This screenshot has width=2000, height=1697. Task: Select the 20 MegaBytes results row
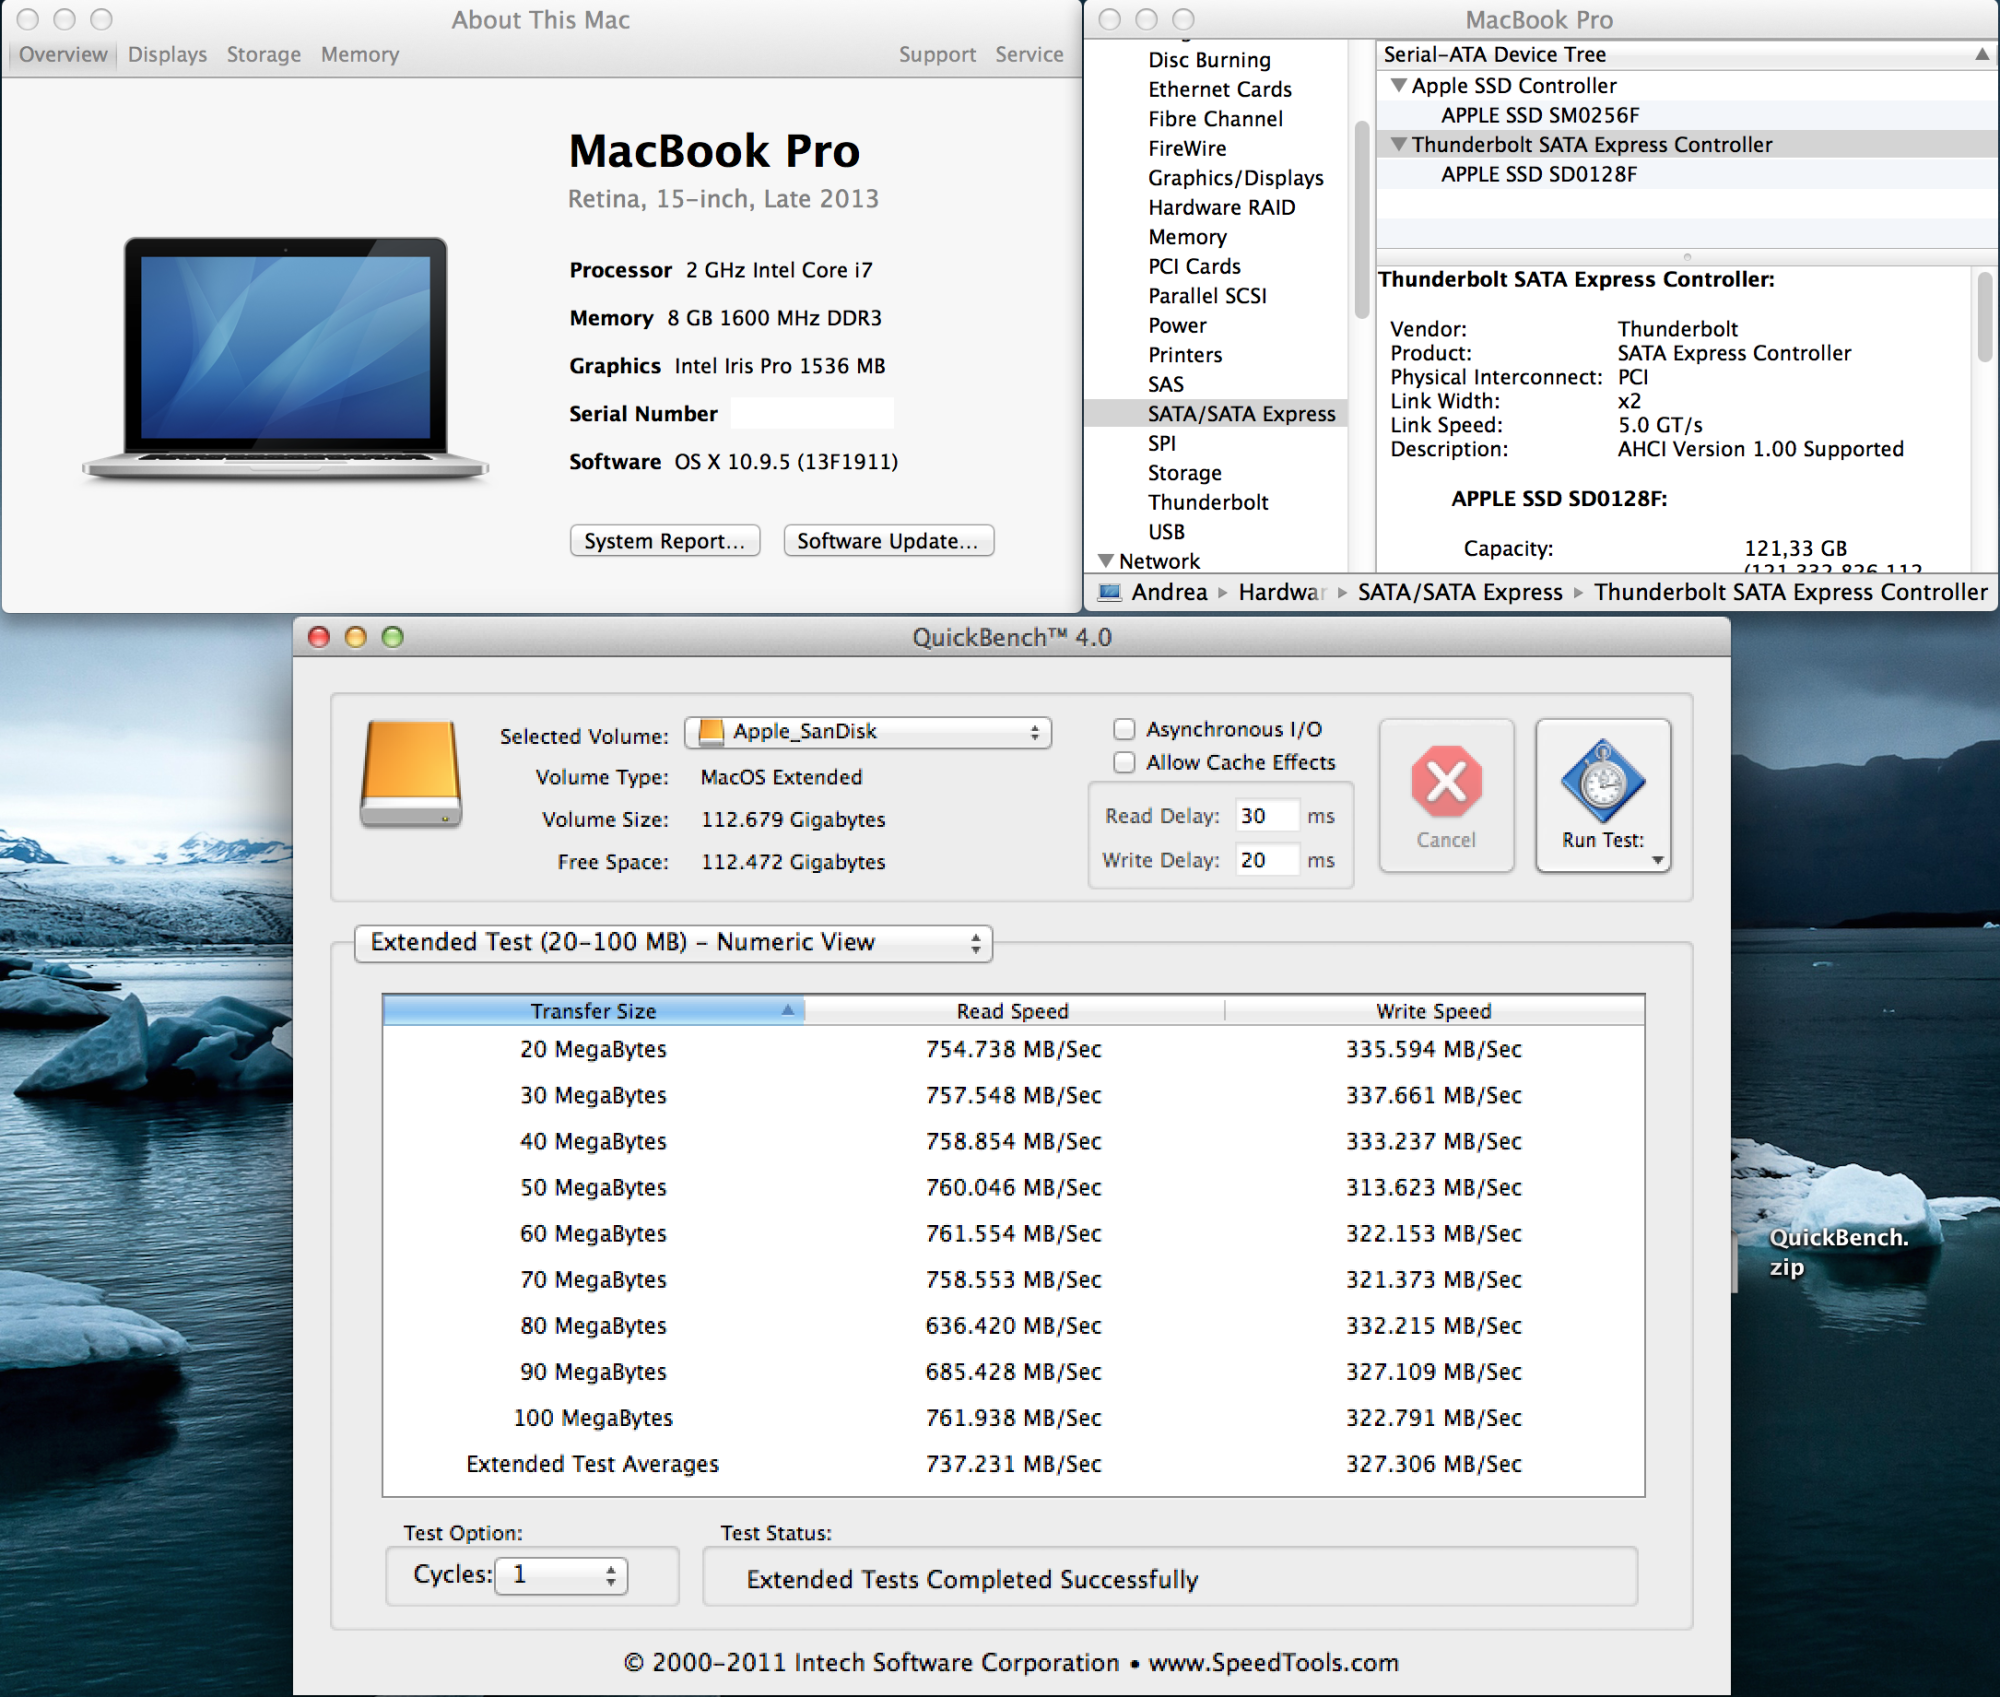pos(1013,1049)
